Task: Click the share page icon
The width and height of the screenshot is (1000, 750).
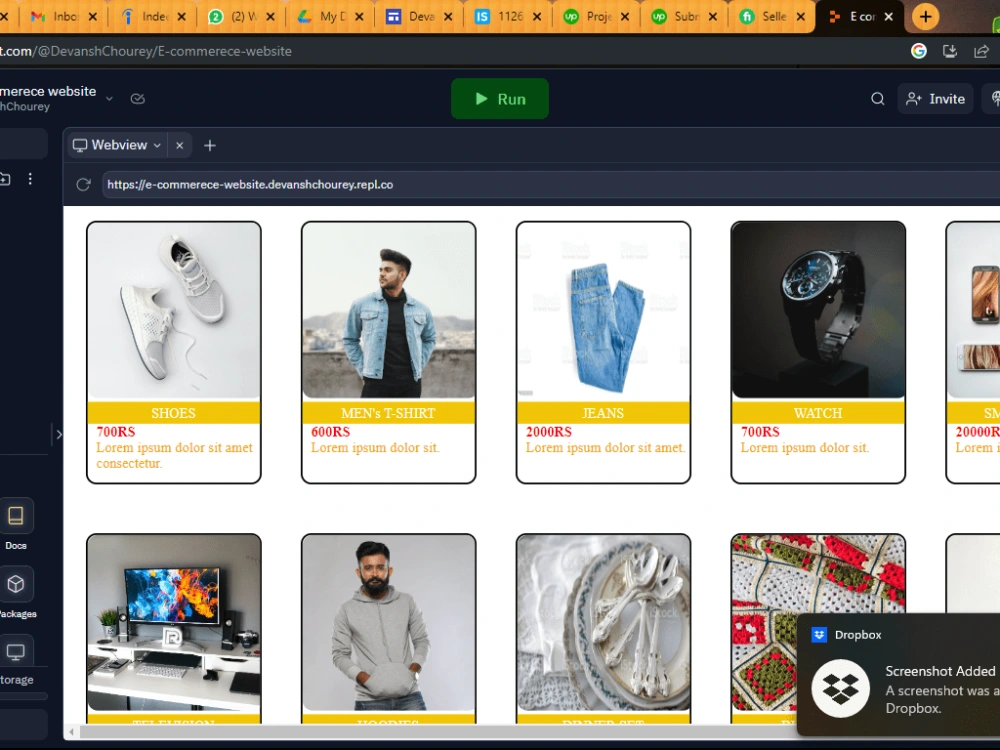Action: [x=982, y=51]
